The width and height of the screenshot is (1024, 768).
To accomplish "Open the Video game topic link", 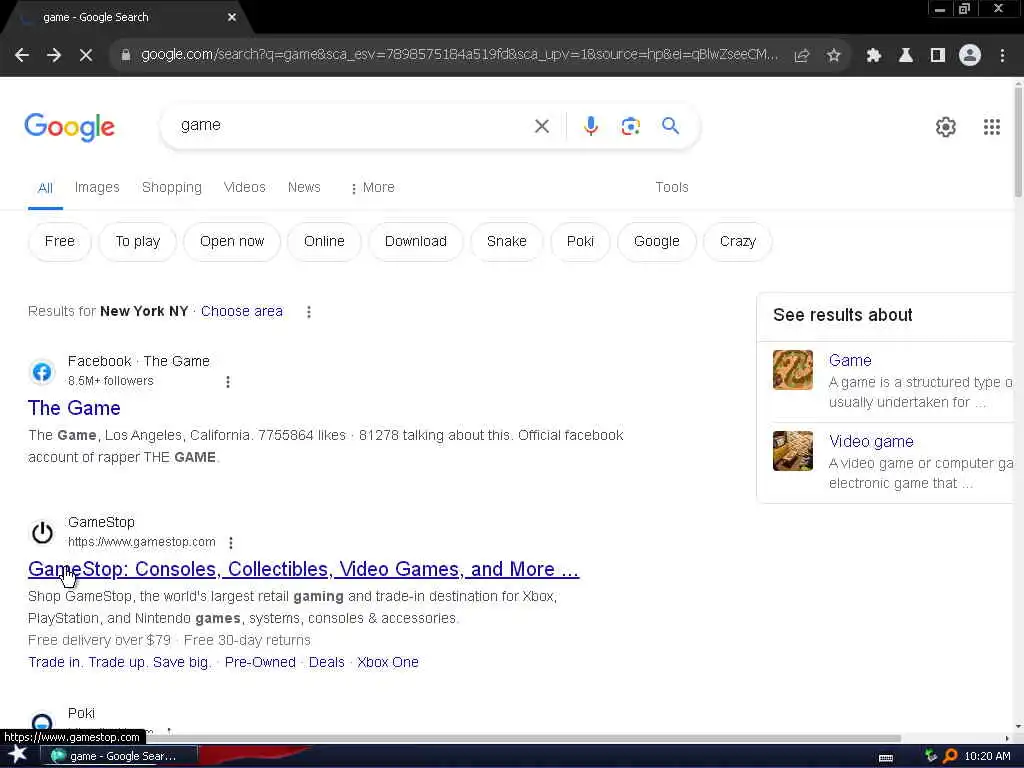I will 871,441.
